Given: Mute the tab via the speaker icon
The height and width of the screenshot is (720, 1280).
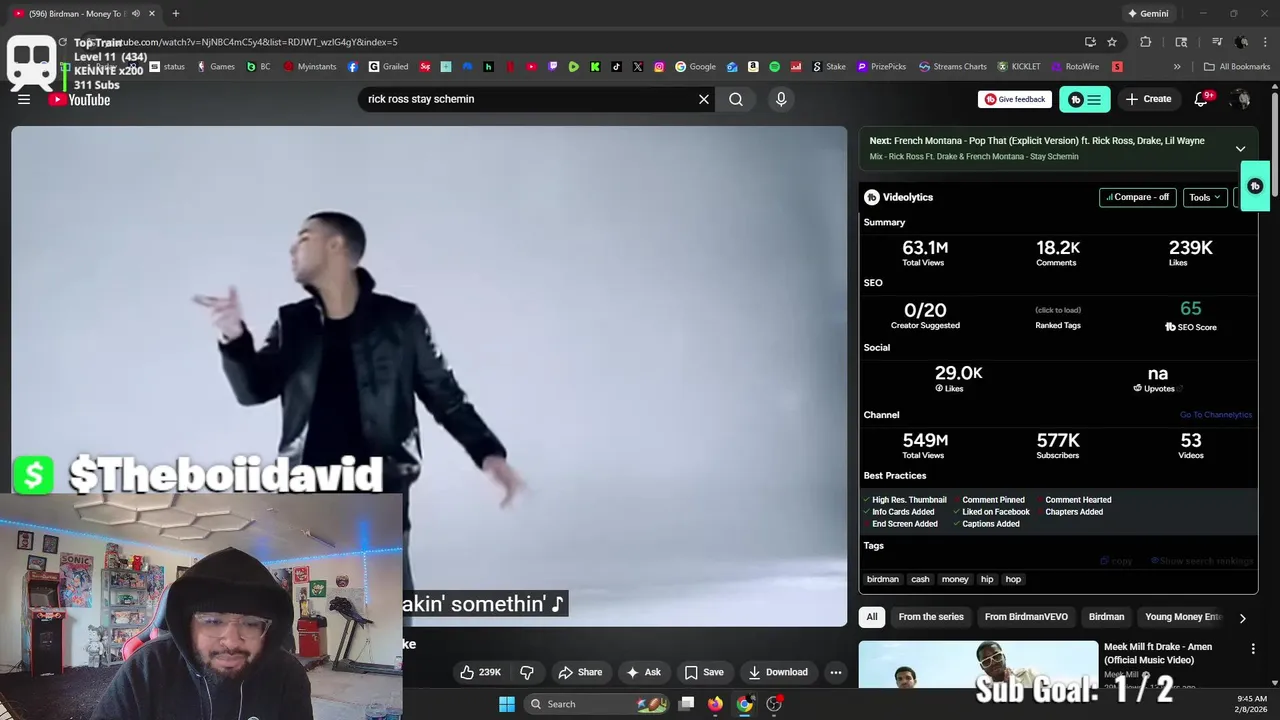Looking at the screenshot, I should coord(136,13).
